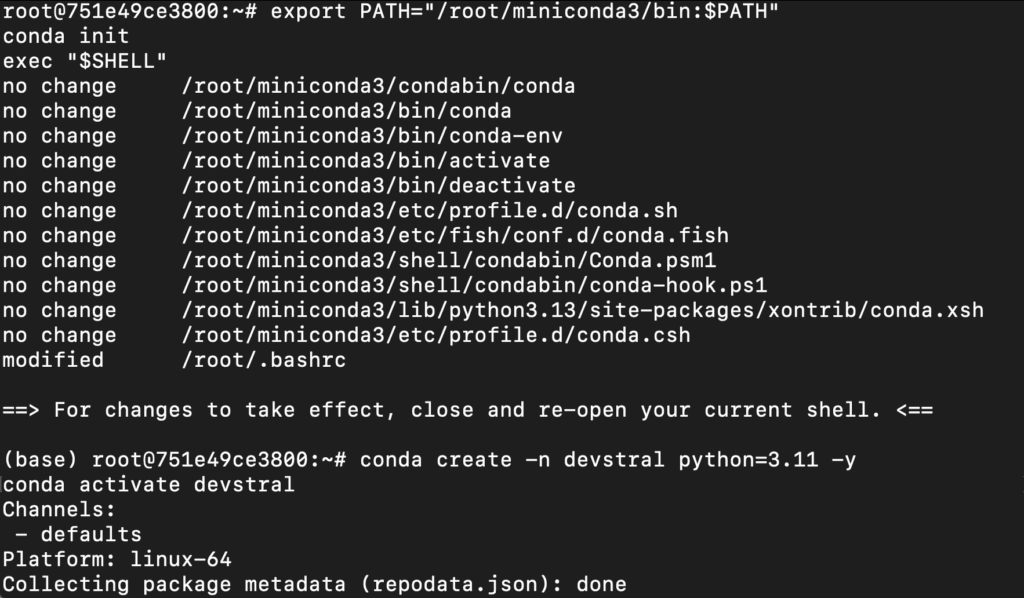Click the modified /root/.bashrc path
Screen dimensions: 1024x598
point(264,360)
